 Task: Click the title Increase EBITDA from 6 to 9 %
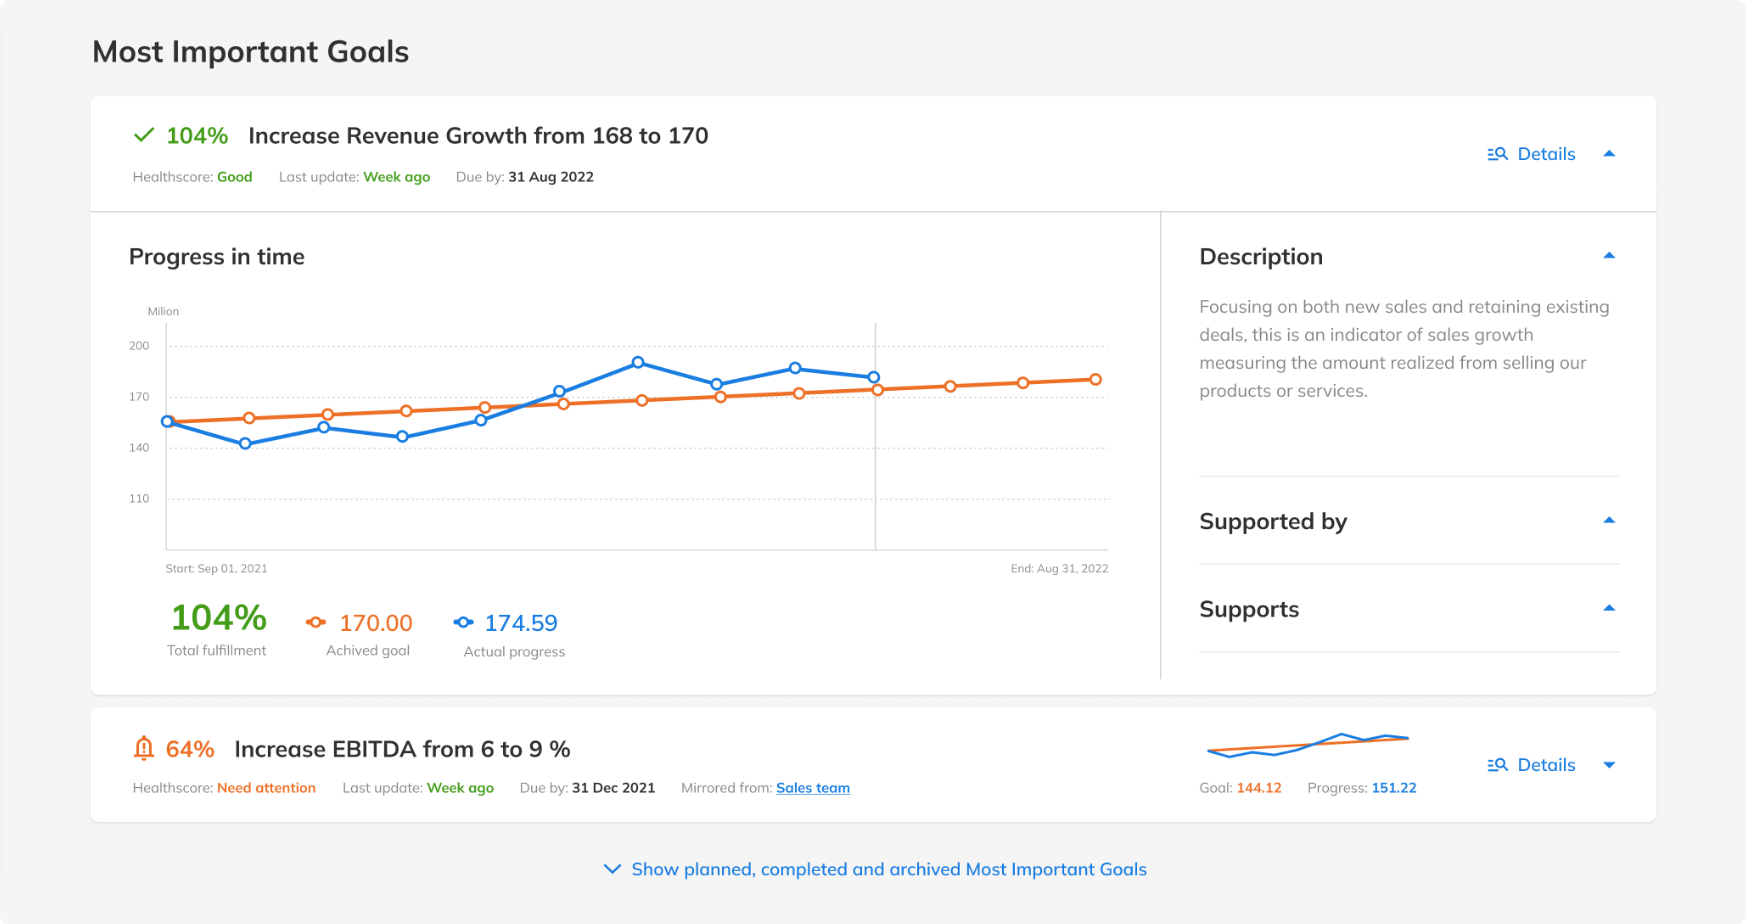point(402,749)
